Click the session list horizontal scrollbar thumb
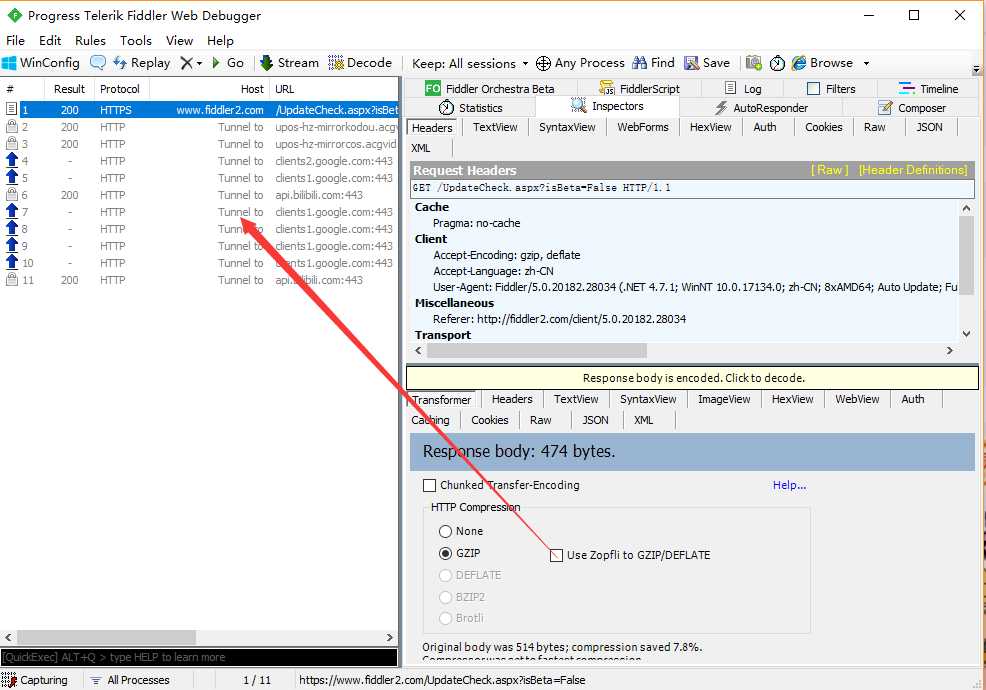Image resolution: width=986 pixels, height=690 pixels. click(x=106, y=637)
